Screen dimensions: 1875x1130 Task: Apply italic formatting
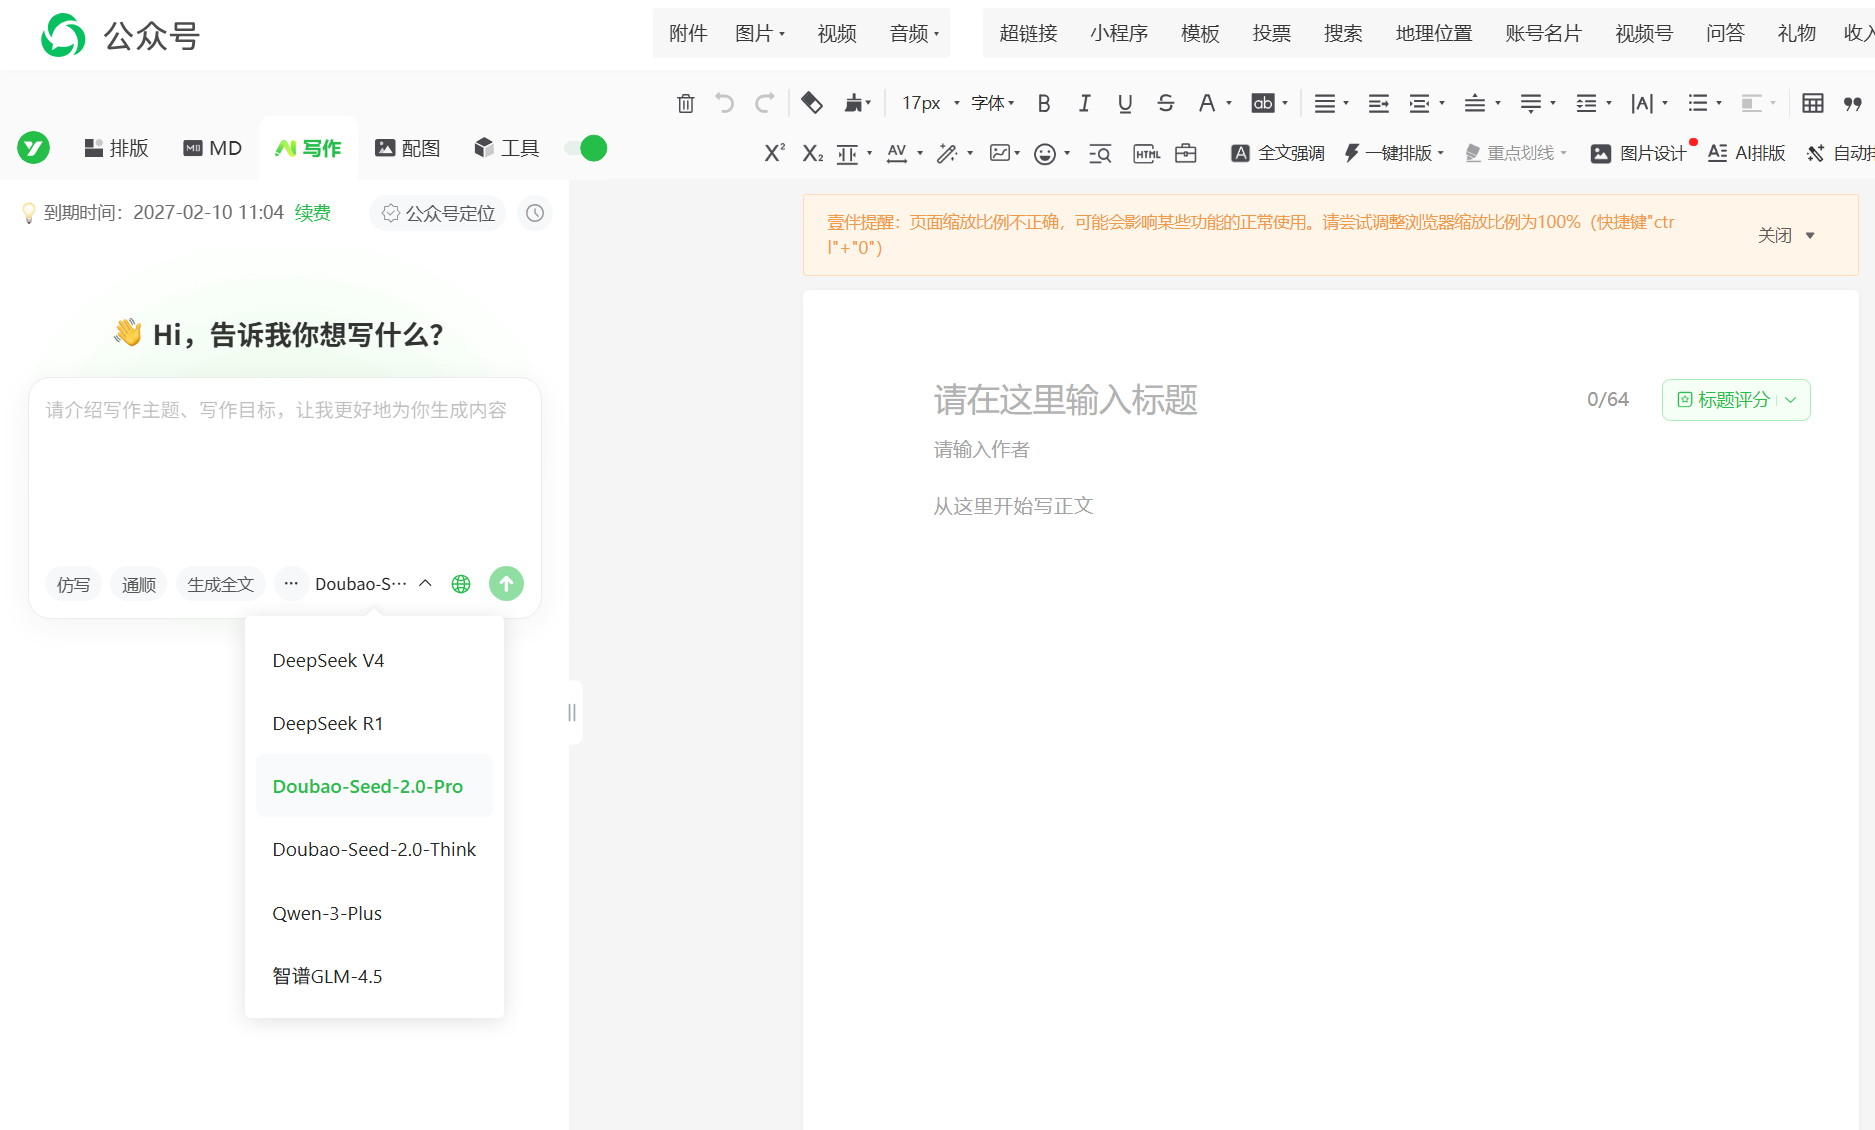(x=1084, y=103)
